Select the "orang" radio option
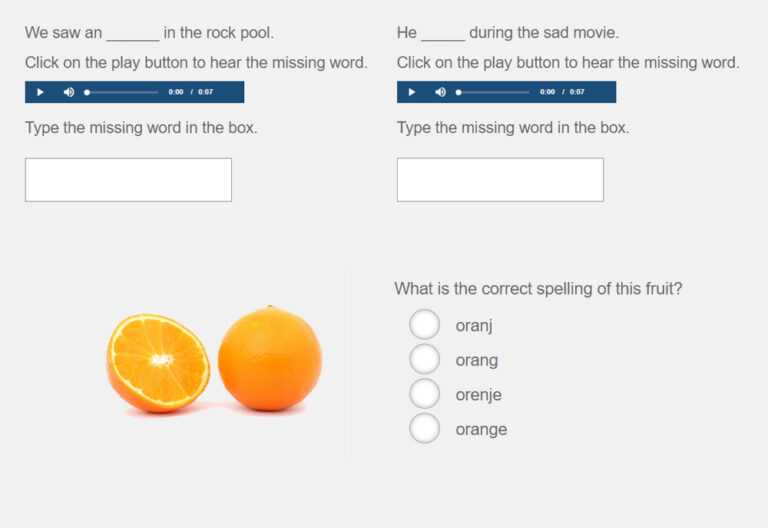 point(425,359)
